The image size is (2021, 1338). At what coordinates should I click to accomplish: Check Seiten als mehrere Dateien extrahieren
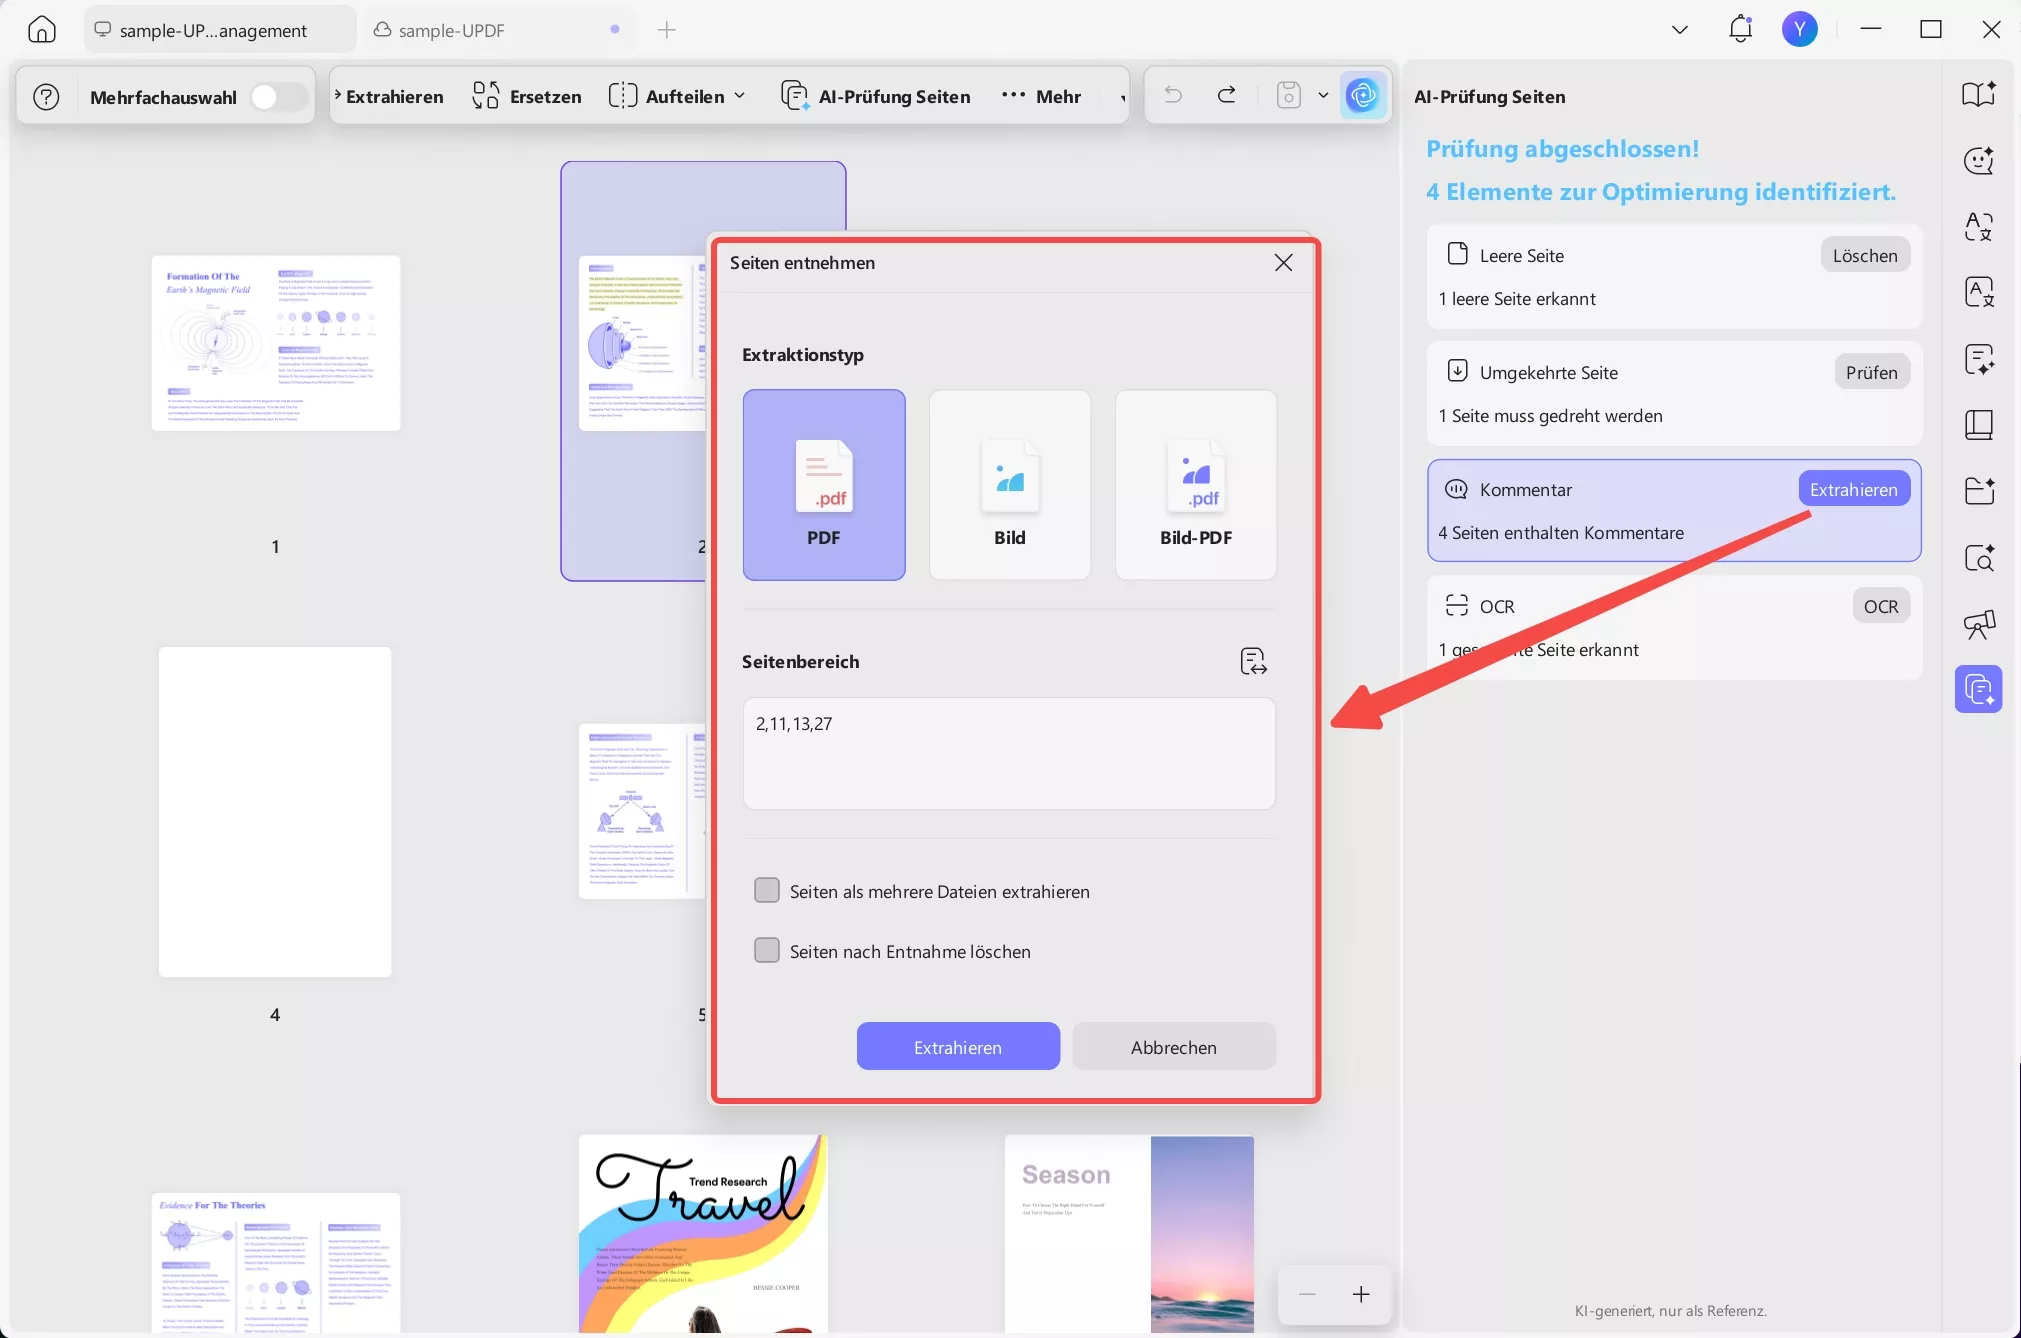(x=767, y=891)
